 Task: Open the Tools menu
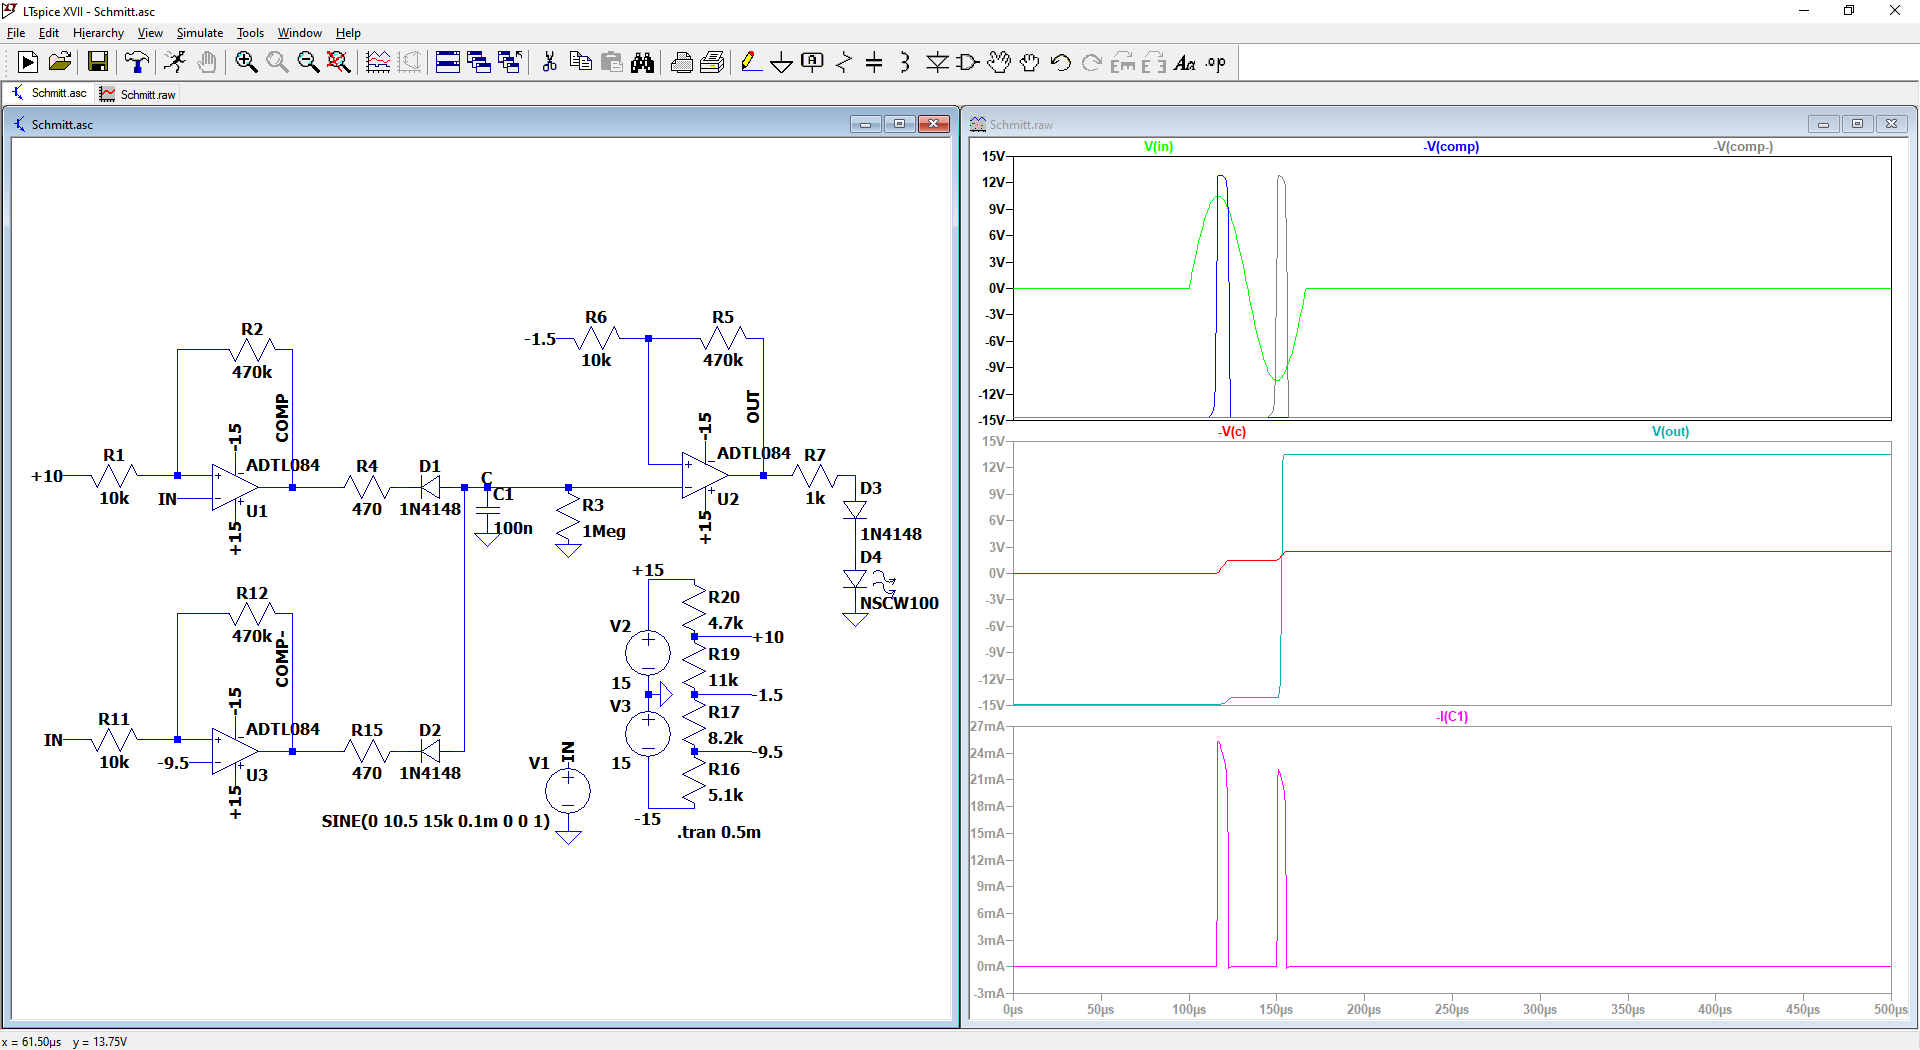[x=250, y=33]
